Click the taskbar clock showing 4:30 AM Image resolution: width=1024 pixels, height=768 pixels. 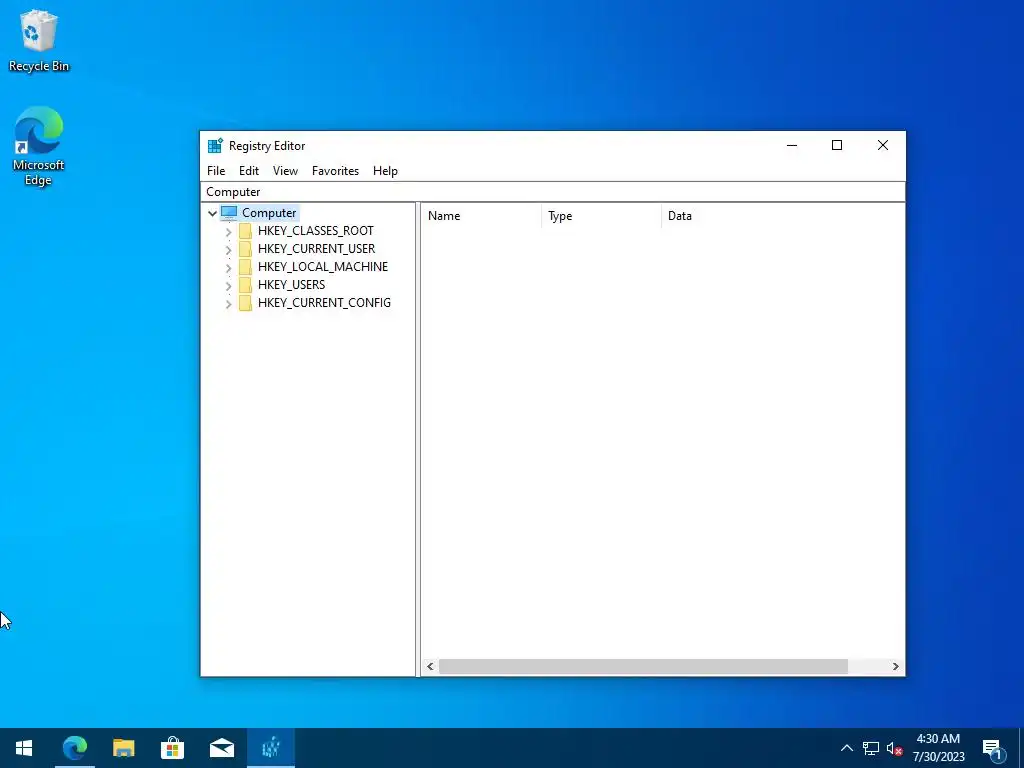tap(938, 748)
